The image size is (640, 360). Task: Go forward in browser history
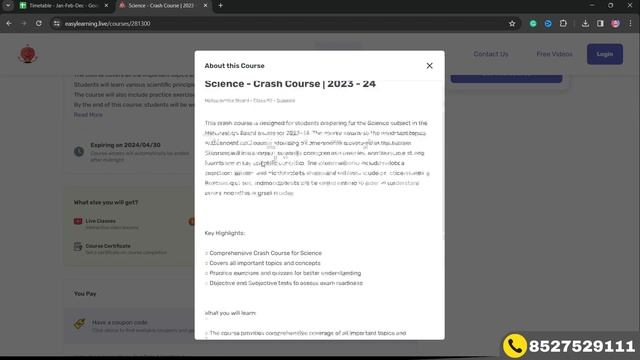pyautogui.click(x=24, y=24)
